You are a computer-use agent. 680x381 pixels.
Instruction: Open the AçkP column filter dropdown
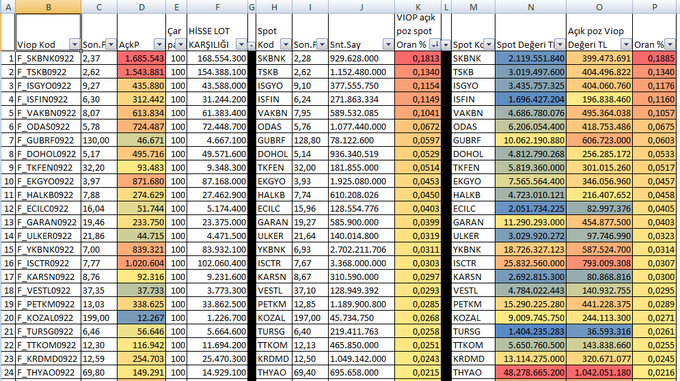159,45
